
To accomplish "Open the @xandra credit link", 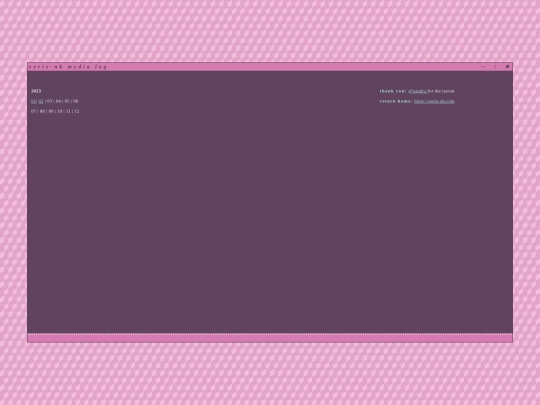I will tap(417, 91).
